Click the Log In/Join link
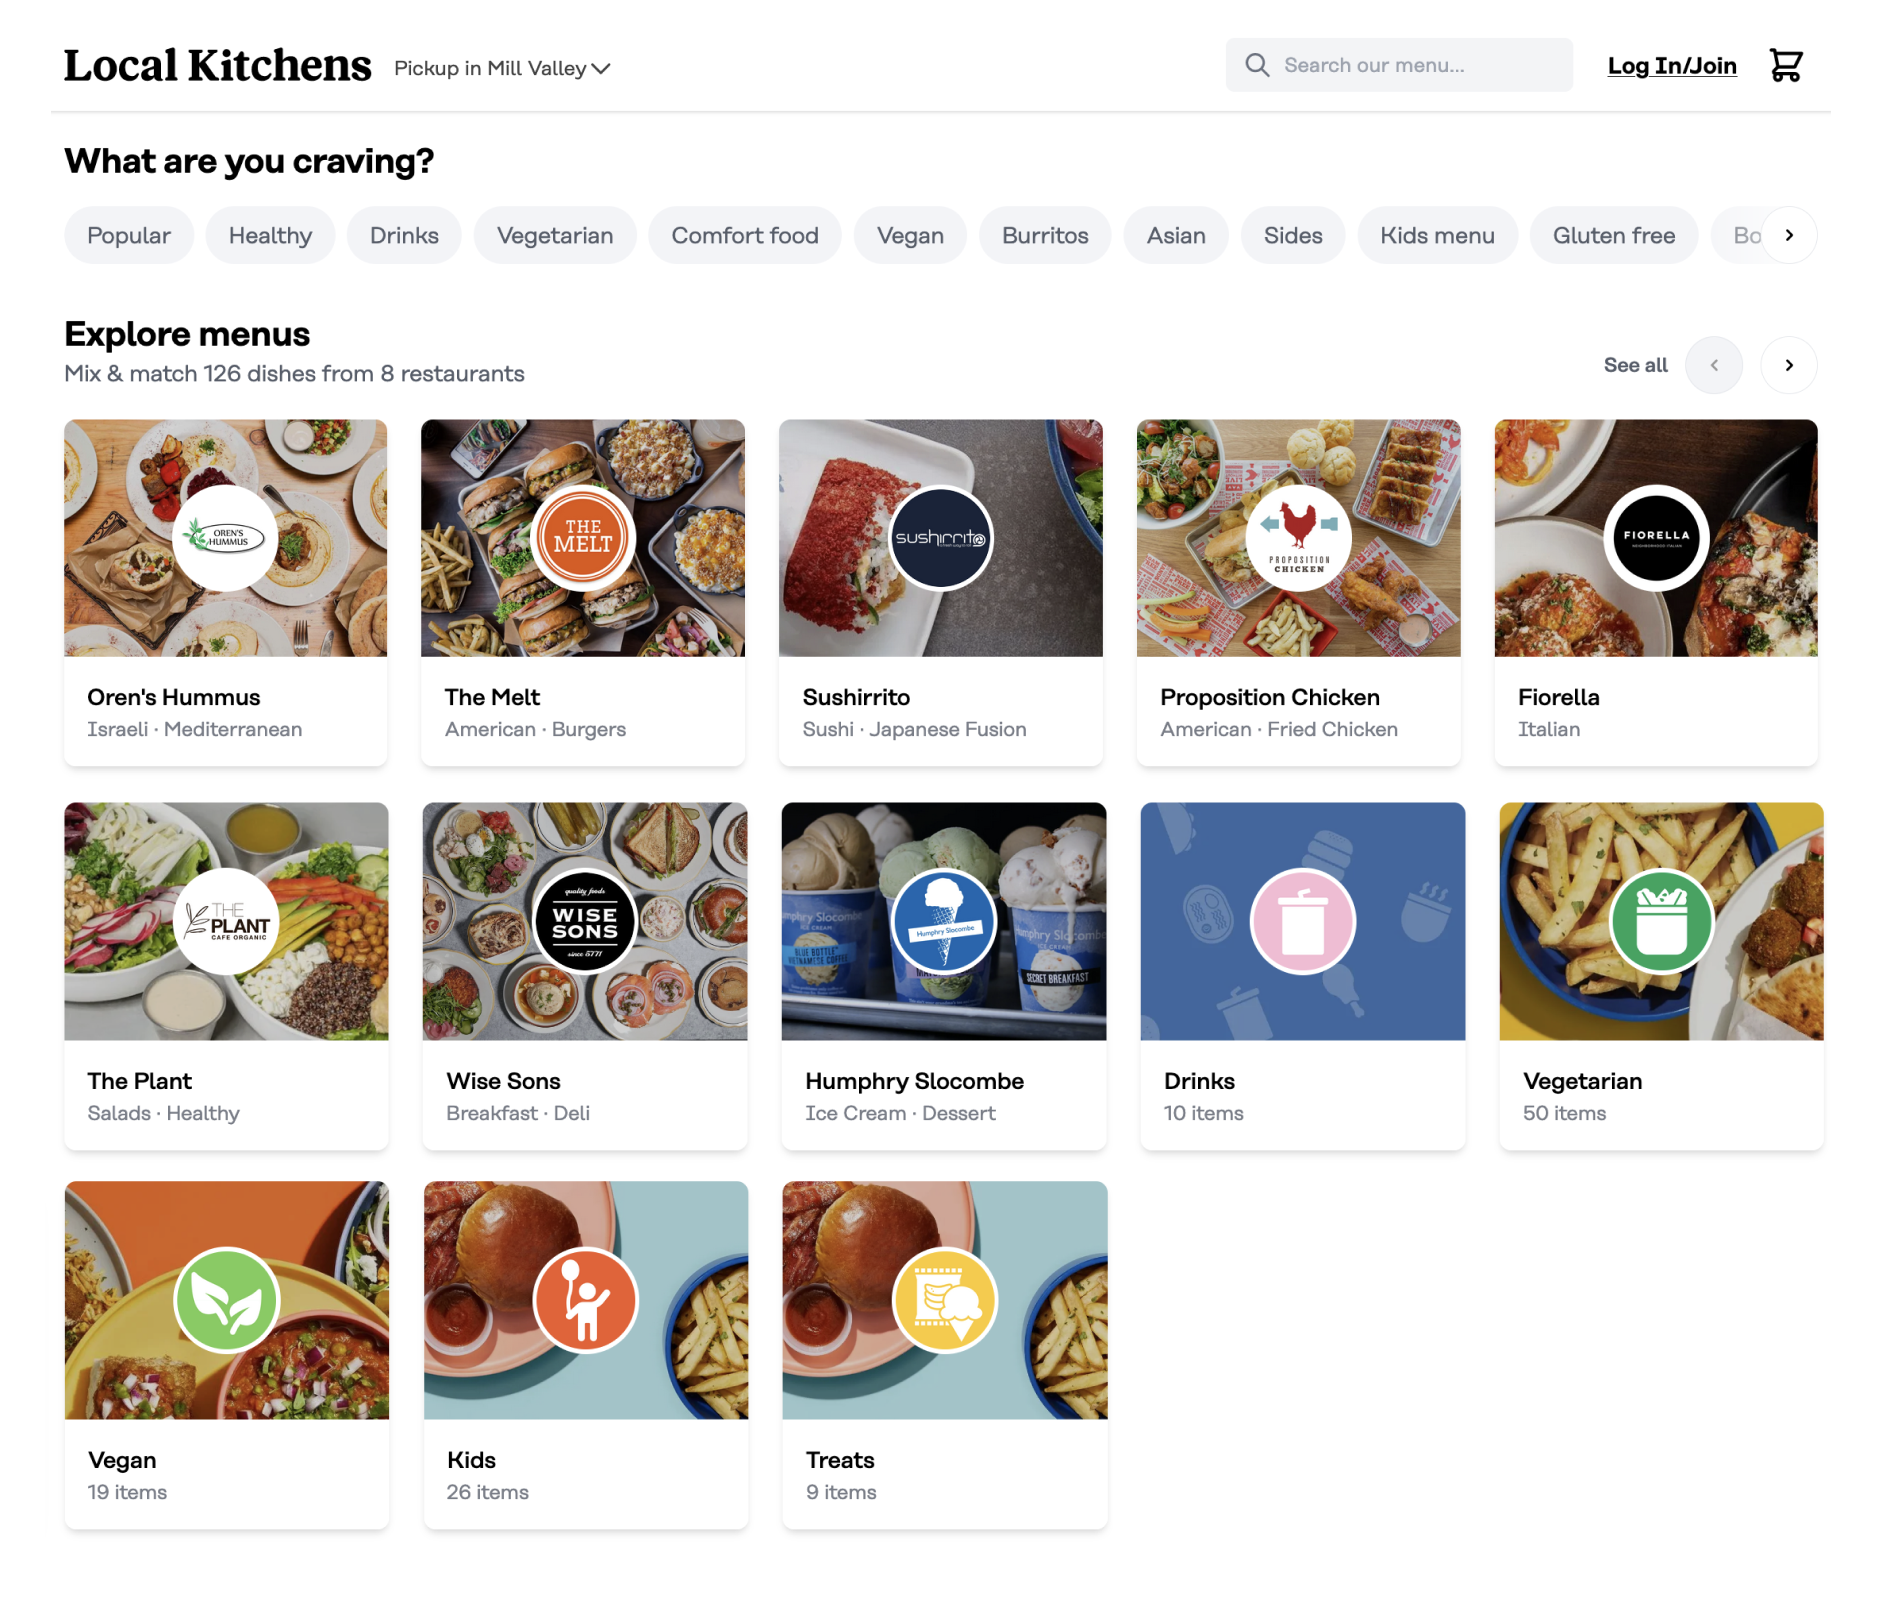 1671,66
